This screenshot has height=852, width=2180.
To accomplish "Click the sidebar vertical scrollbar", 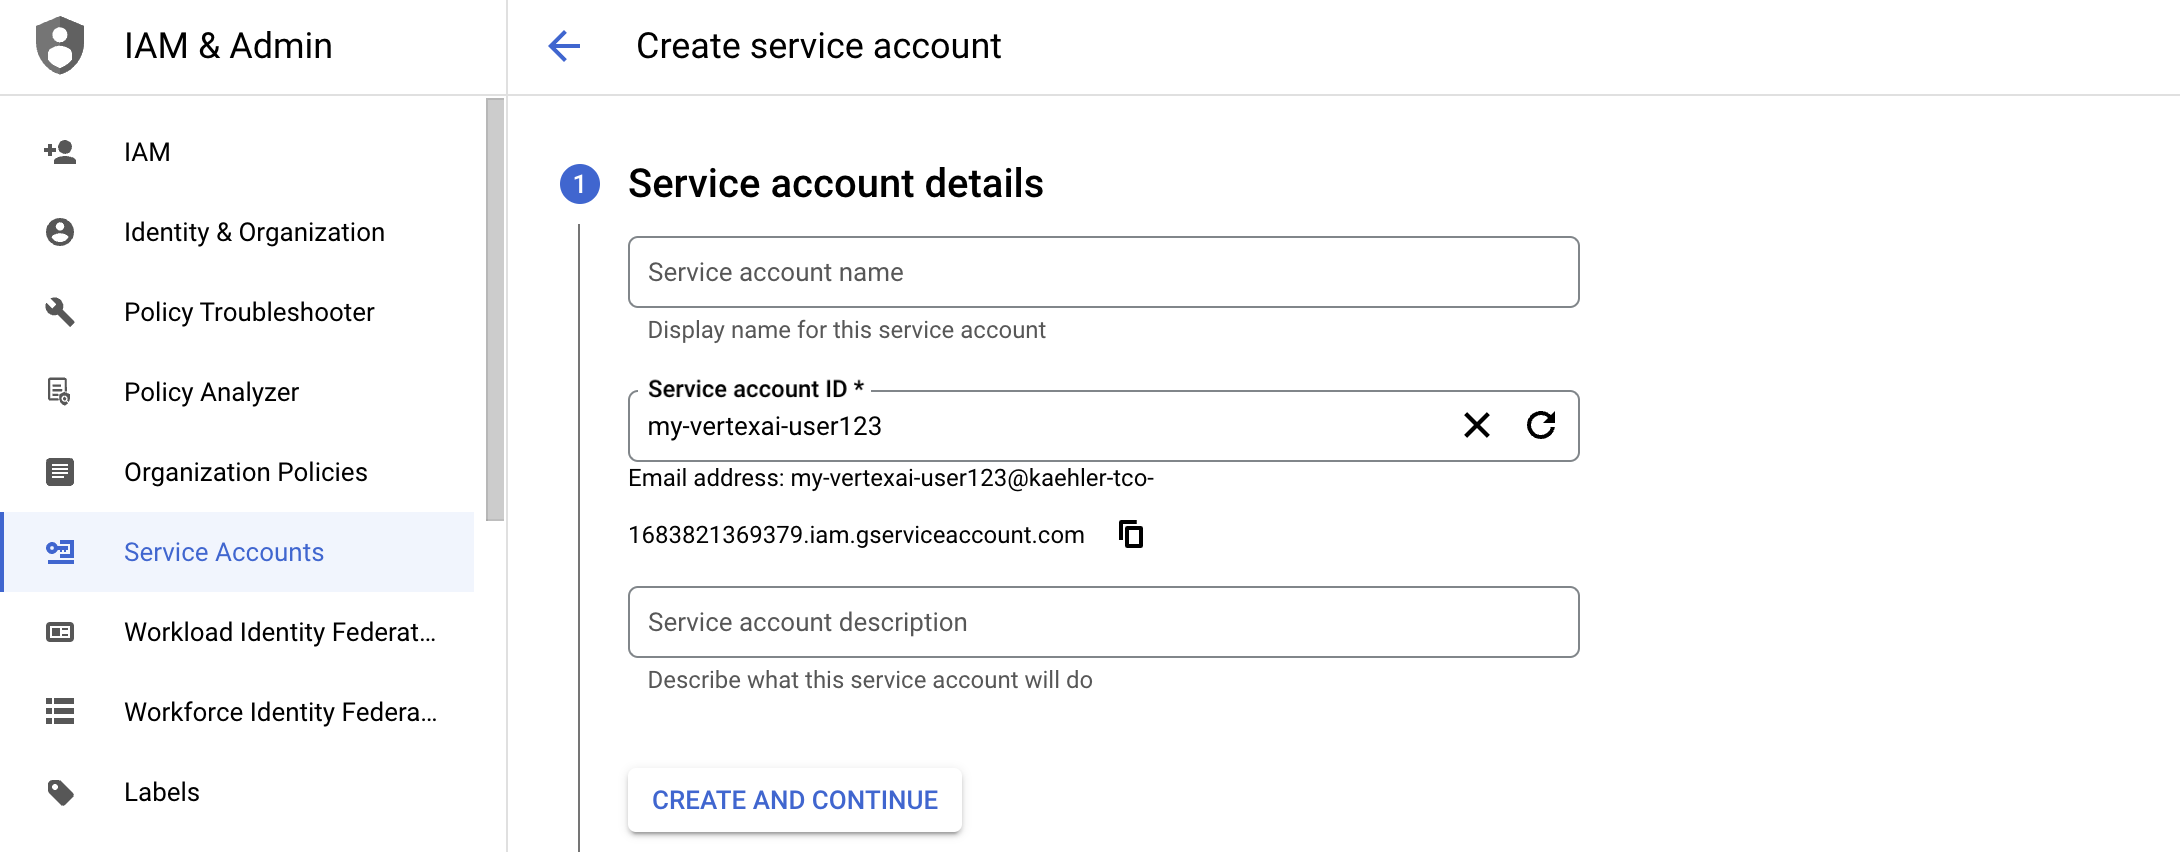I will [495, 310].
